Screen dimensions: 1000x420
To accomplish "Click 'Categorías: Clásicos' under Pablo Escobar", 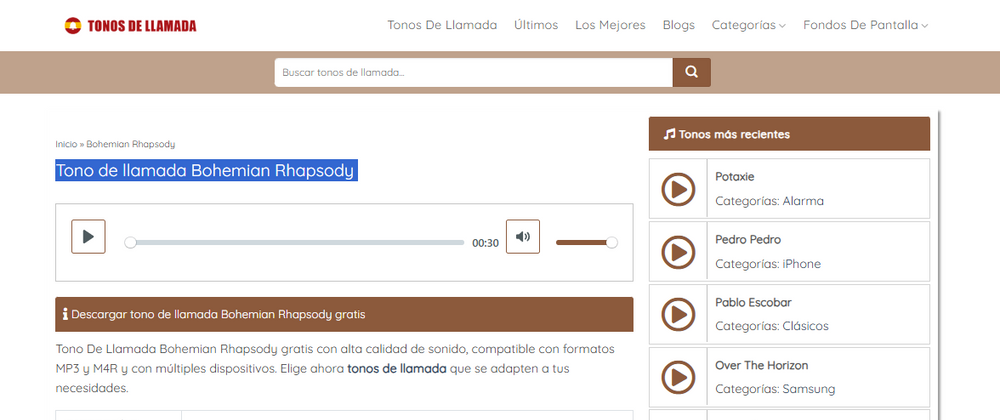I will tap(772, 326).
